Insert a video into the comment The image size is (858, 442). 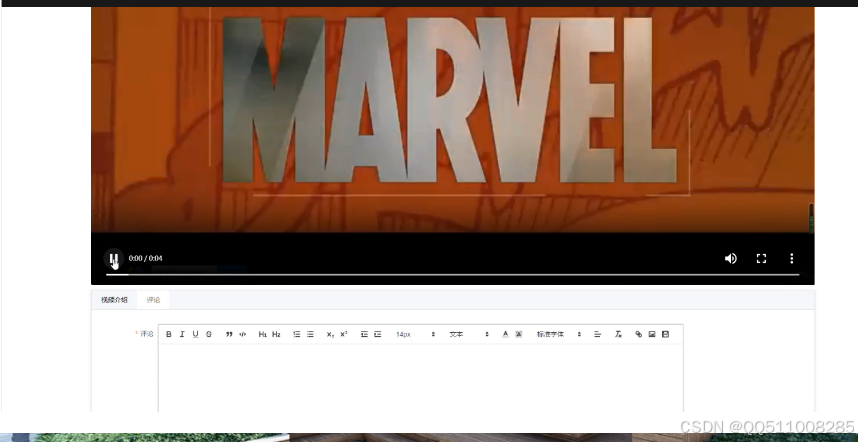coord(665,334)
